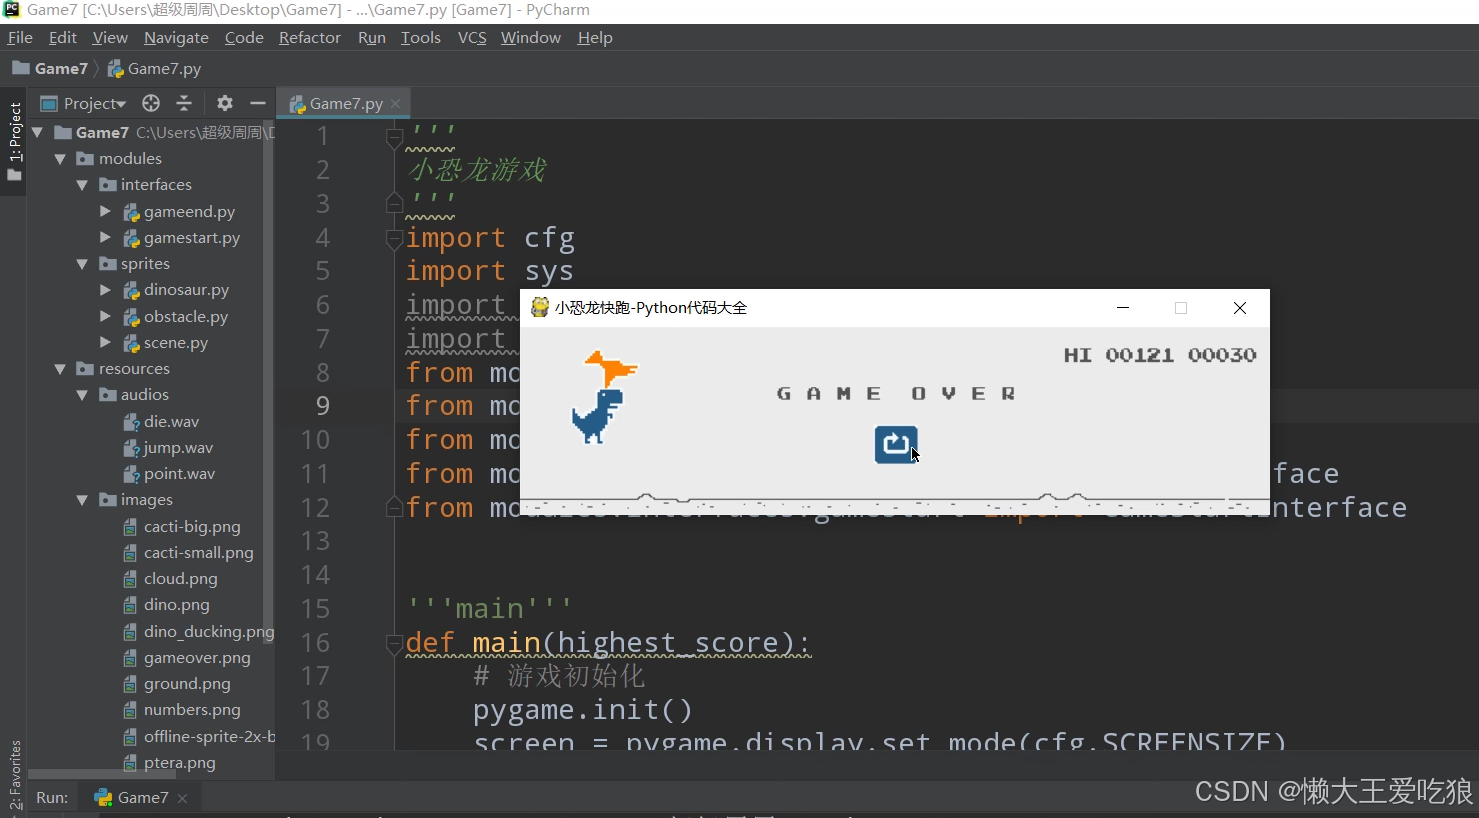Collapse the audios folder arrow

tap(82, 395)
